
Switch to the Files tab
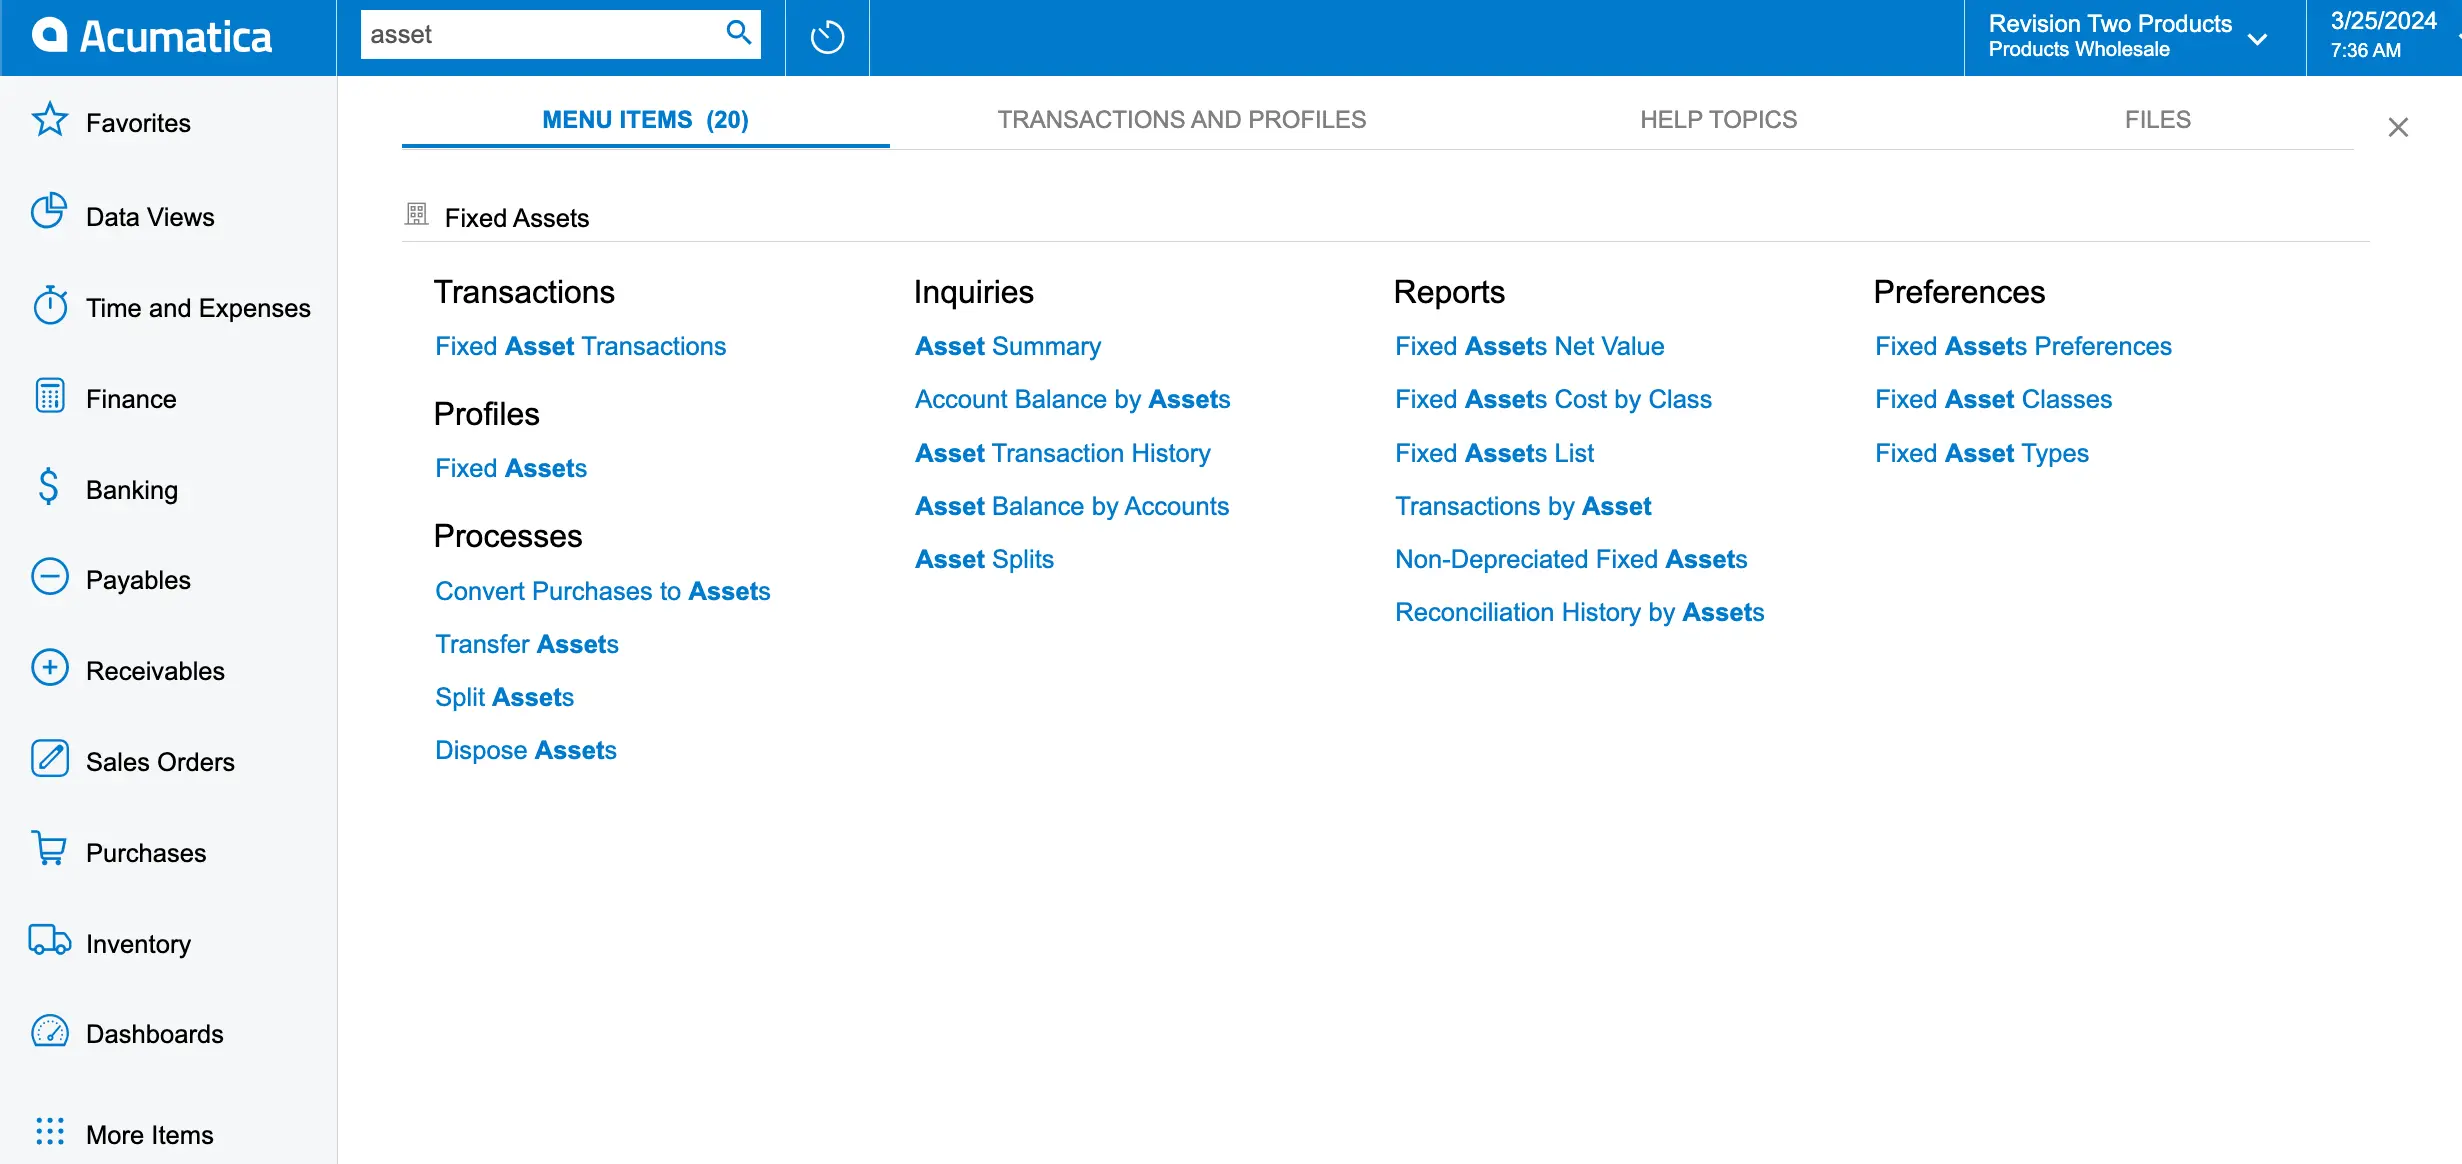2157,120
